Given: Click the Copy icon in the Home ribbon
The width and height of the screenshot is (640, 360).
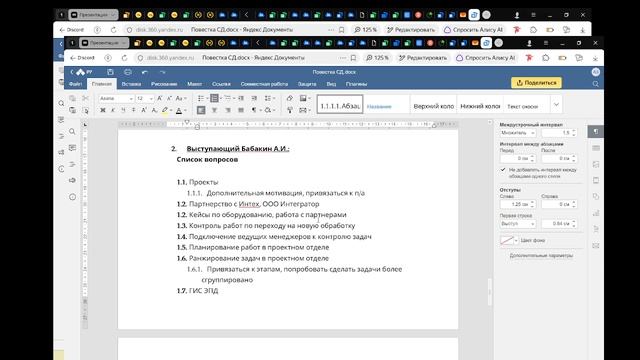Looking at the screenshot, I should (72, 98).
